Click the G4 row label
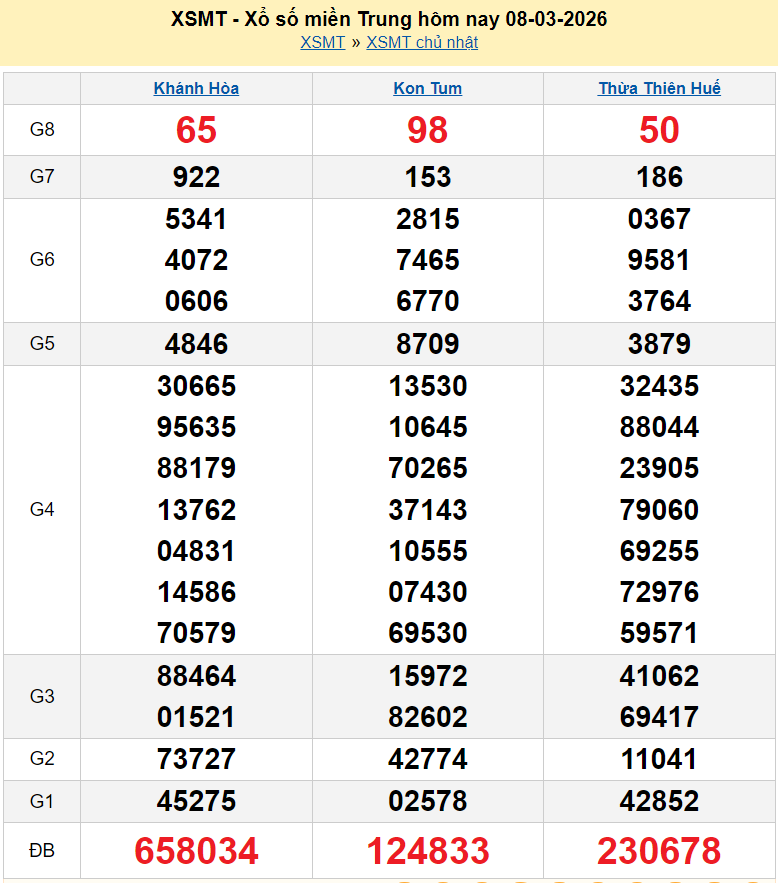The height and width of the screenshot is (883, 778). click(x=42, y=510)
